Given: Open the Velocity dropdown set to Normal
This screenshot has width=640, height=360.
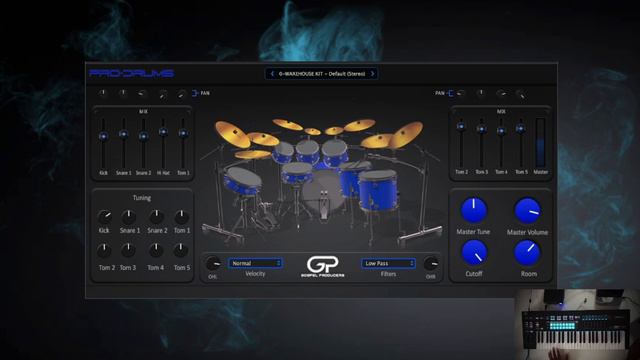Looking at the screenshot, I should (255, 263).
